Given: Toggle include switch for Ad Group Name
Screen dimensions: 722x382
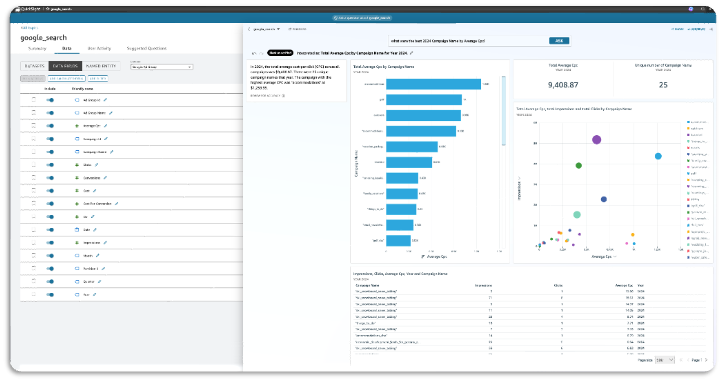Looking at the screenshot, I should point(50,113).
